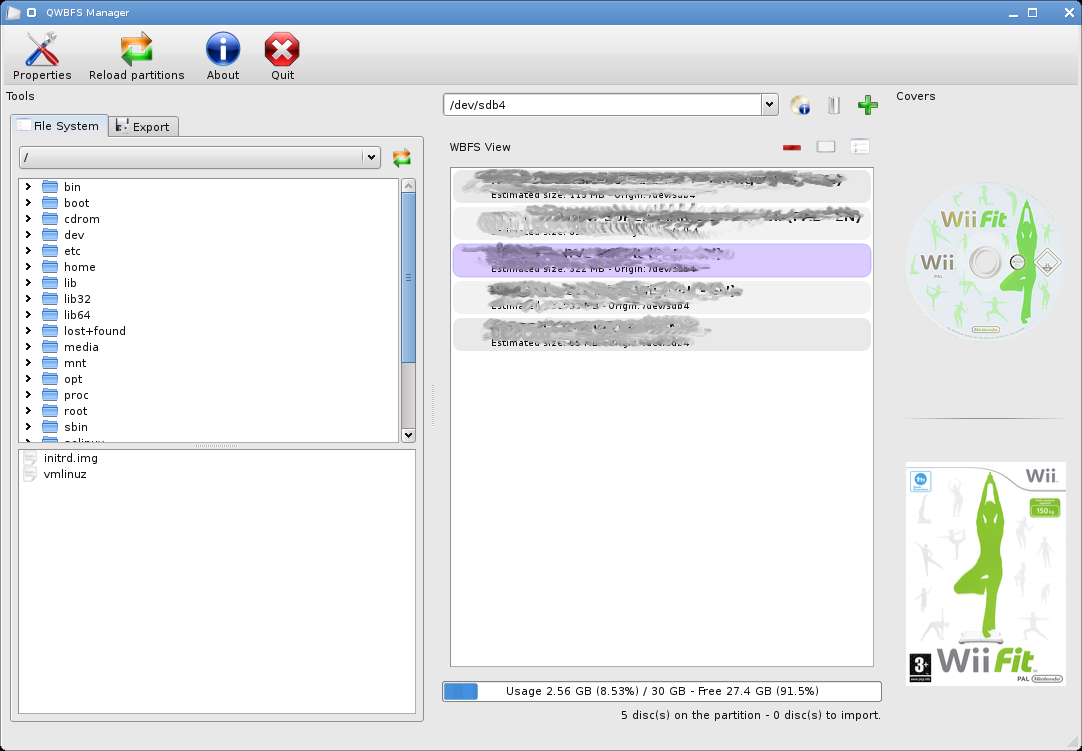Select the root folder
The width and height of the screenshot is (1082, 751).
tap(75, 411)
